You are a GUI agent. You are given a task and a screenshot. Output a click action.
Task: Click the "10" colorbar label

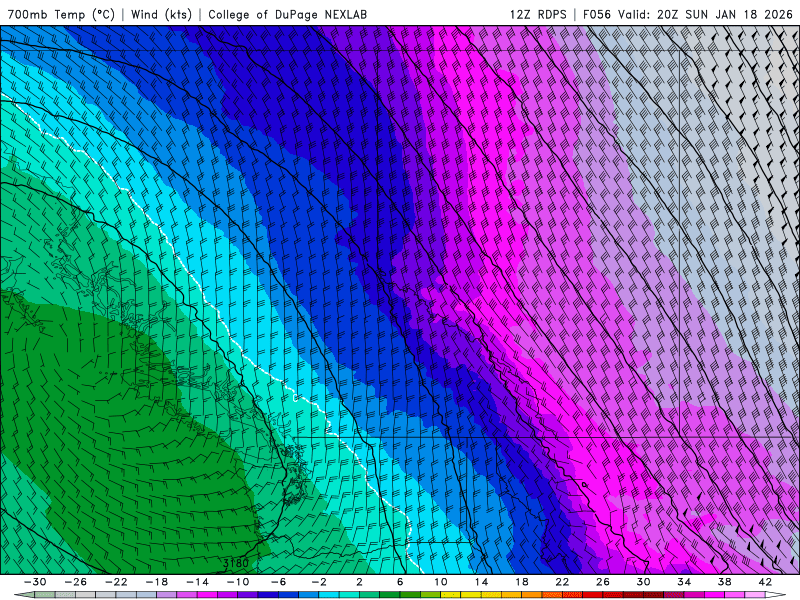441,582
